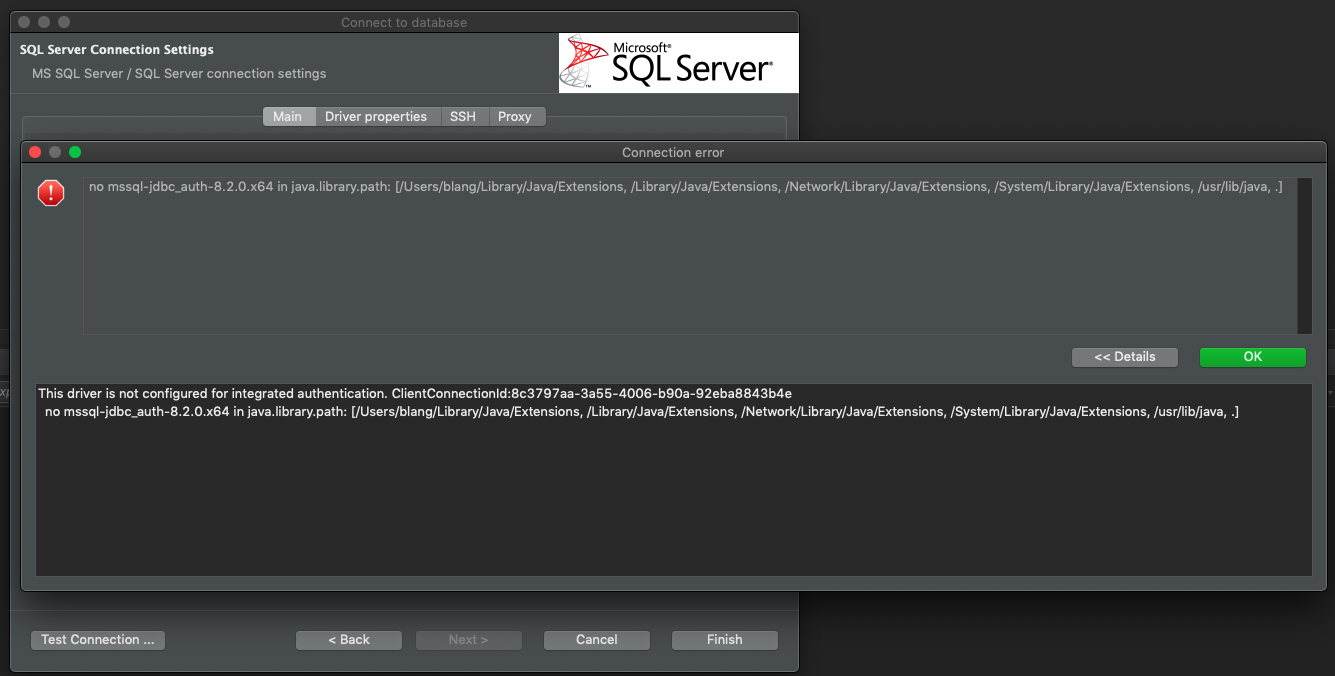Go back using the Back button
The image size is (1335, 676).
click(348, 640)
